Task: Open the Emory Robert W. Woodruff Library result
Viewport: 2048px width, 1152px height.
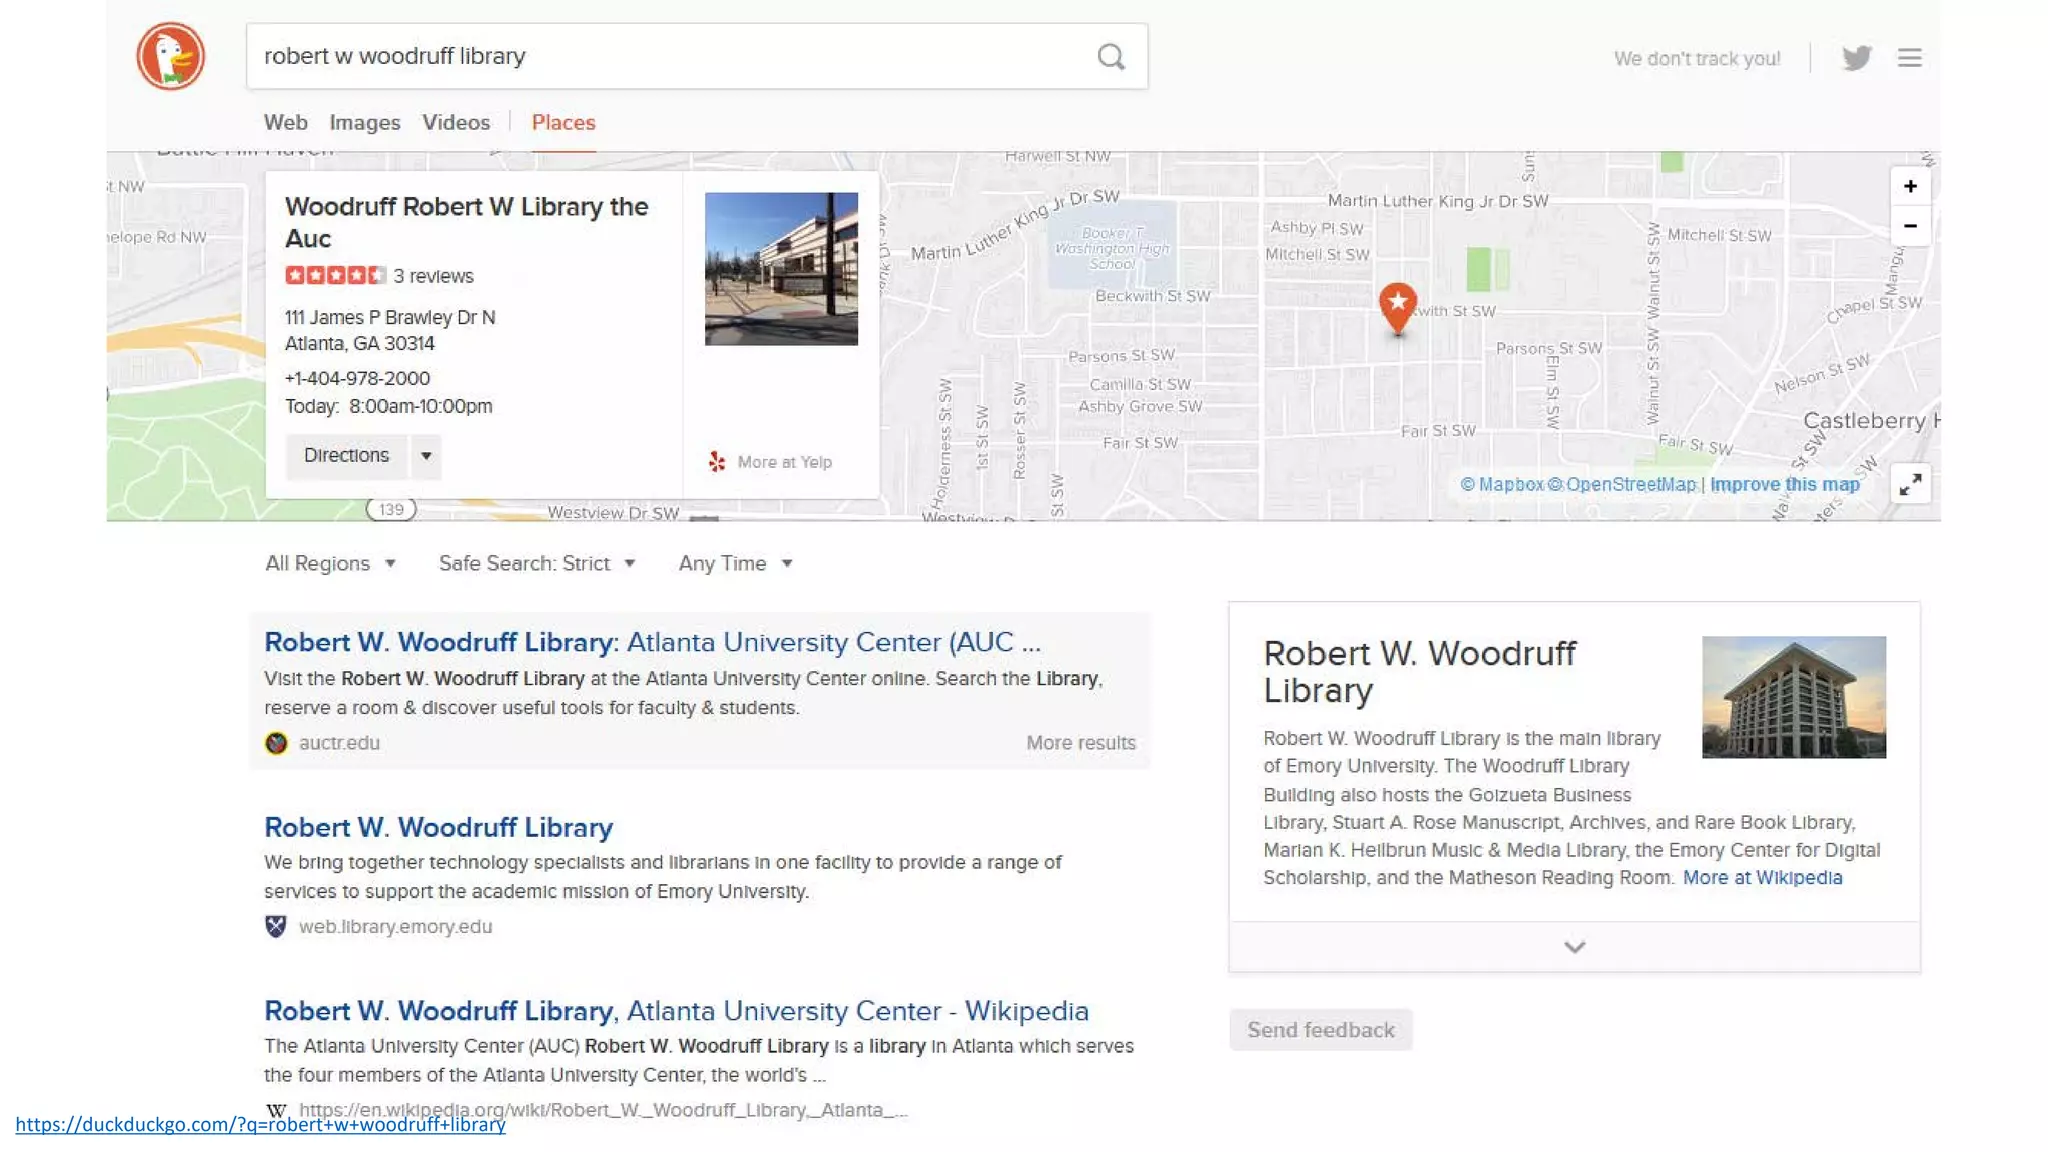Action: pyautogui.click(x=438, y=827)
